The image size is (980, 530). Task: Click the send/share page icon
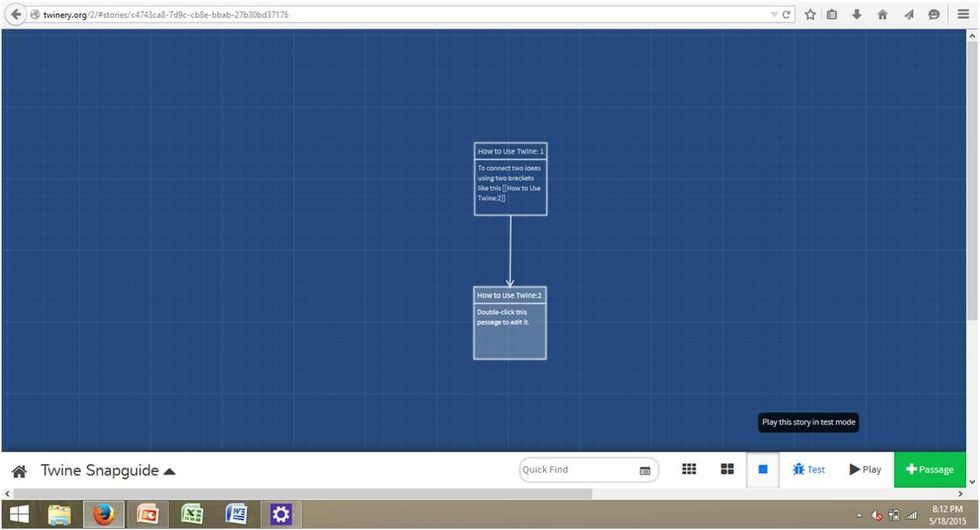click(909, 14)
